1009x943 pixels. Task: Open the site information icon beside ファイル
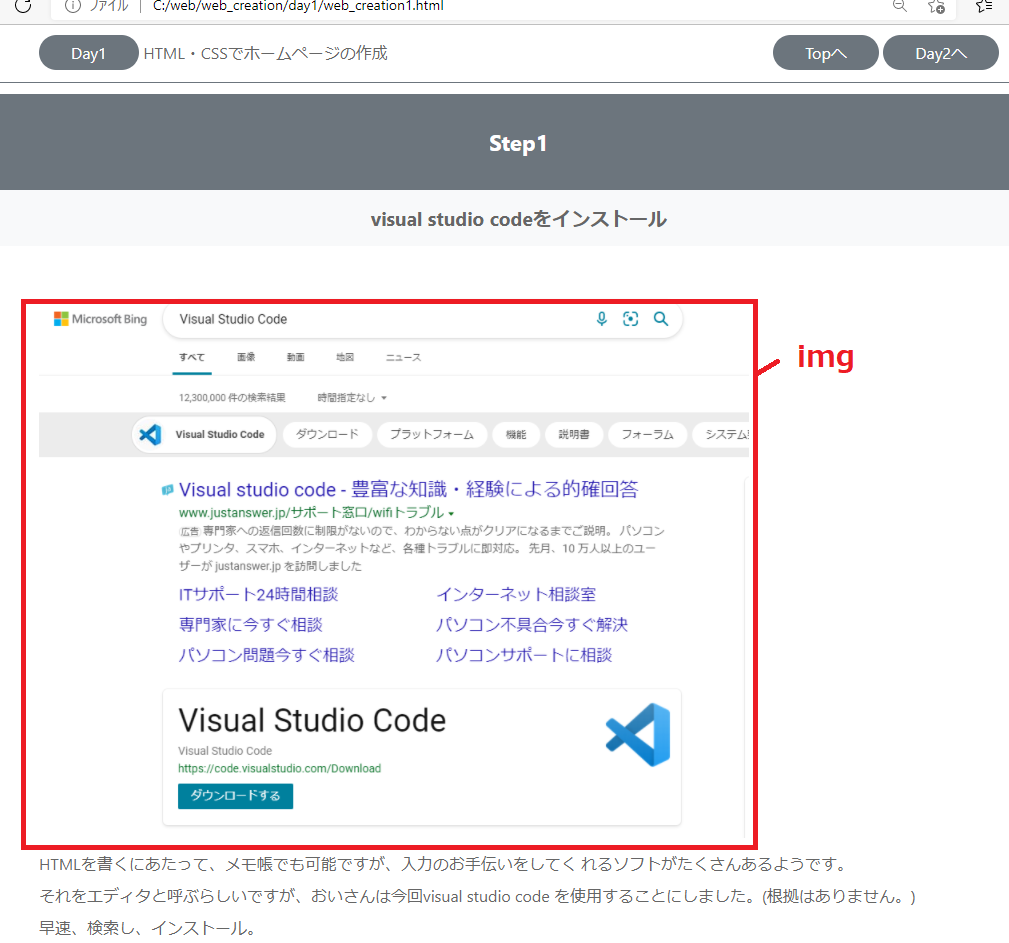coord(73,6)
